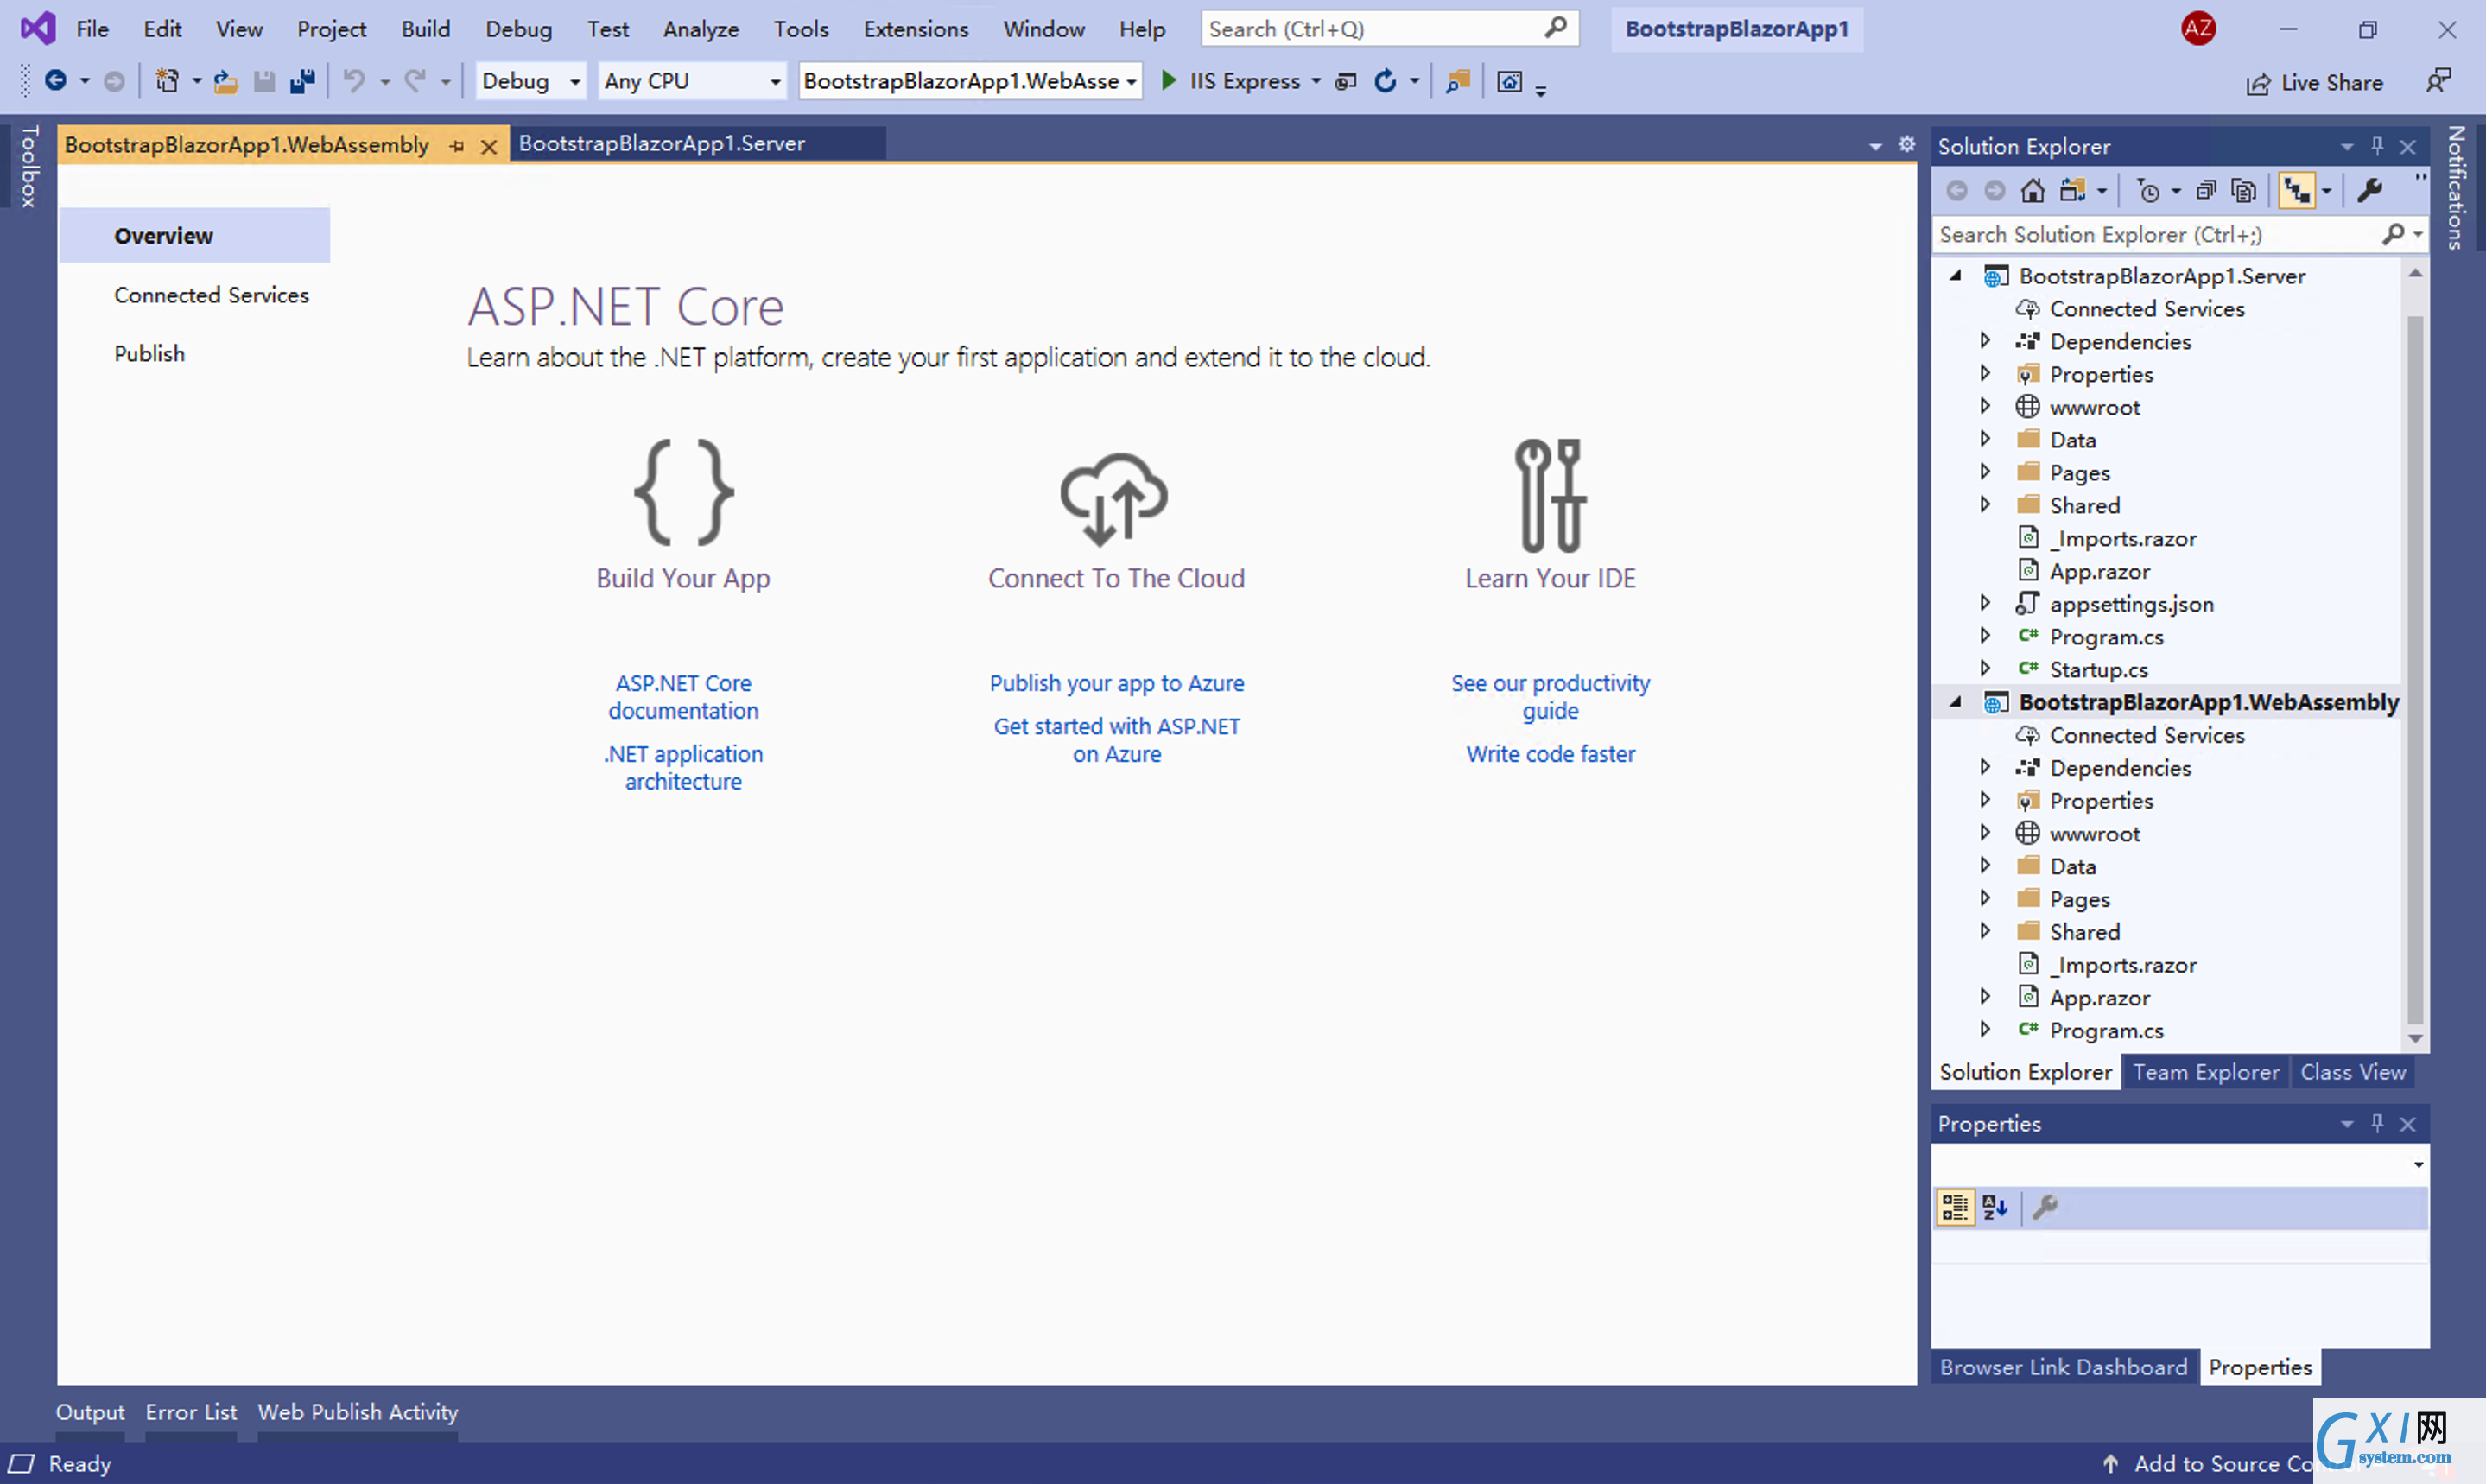
Task: Expand the appsettings.json node
Action: tap(1985, 603)
